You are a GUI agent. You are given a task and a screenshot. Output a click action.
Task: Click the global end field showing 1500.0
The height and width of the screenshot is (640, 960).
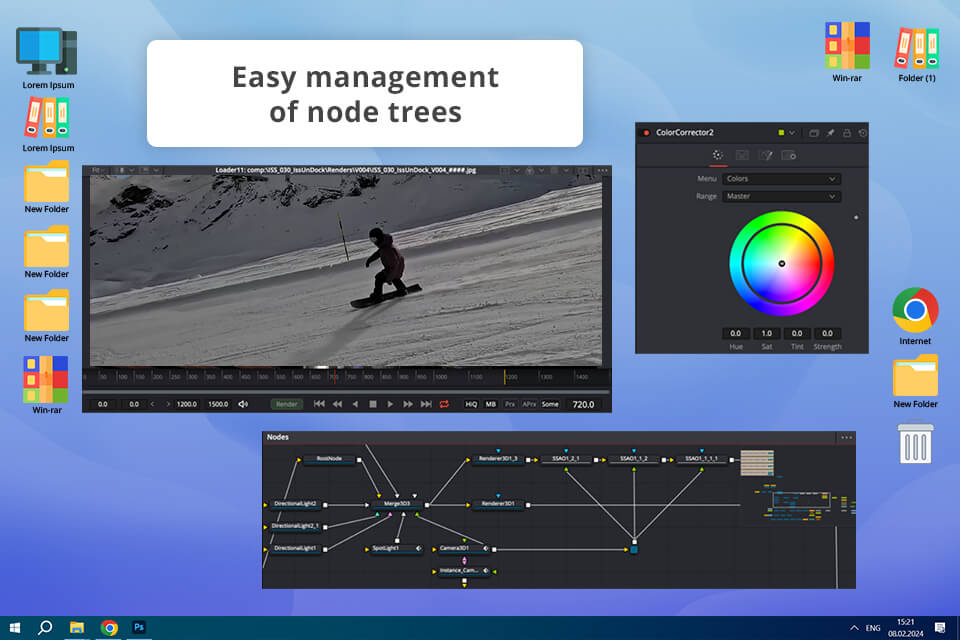218,404
